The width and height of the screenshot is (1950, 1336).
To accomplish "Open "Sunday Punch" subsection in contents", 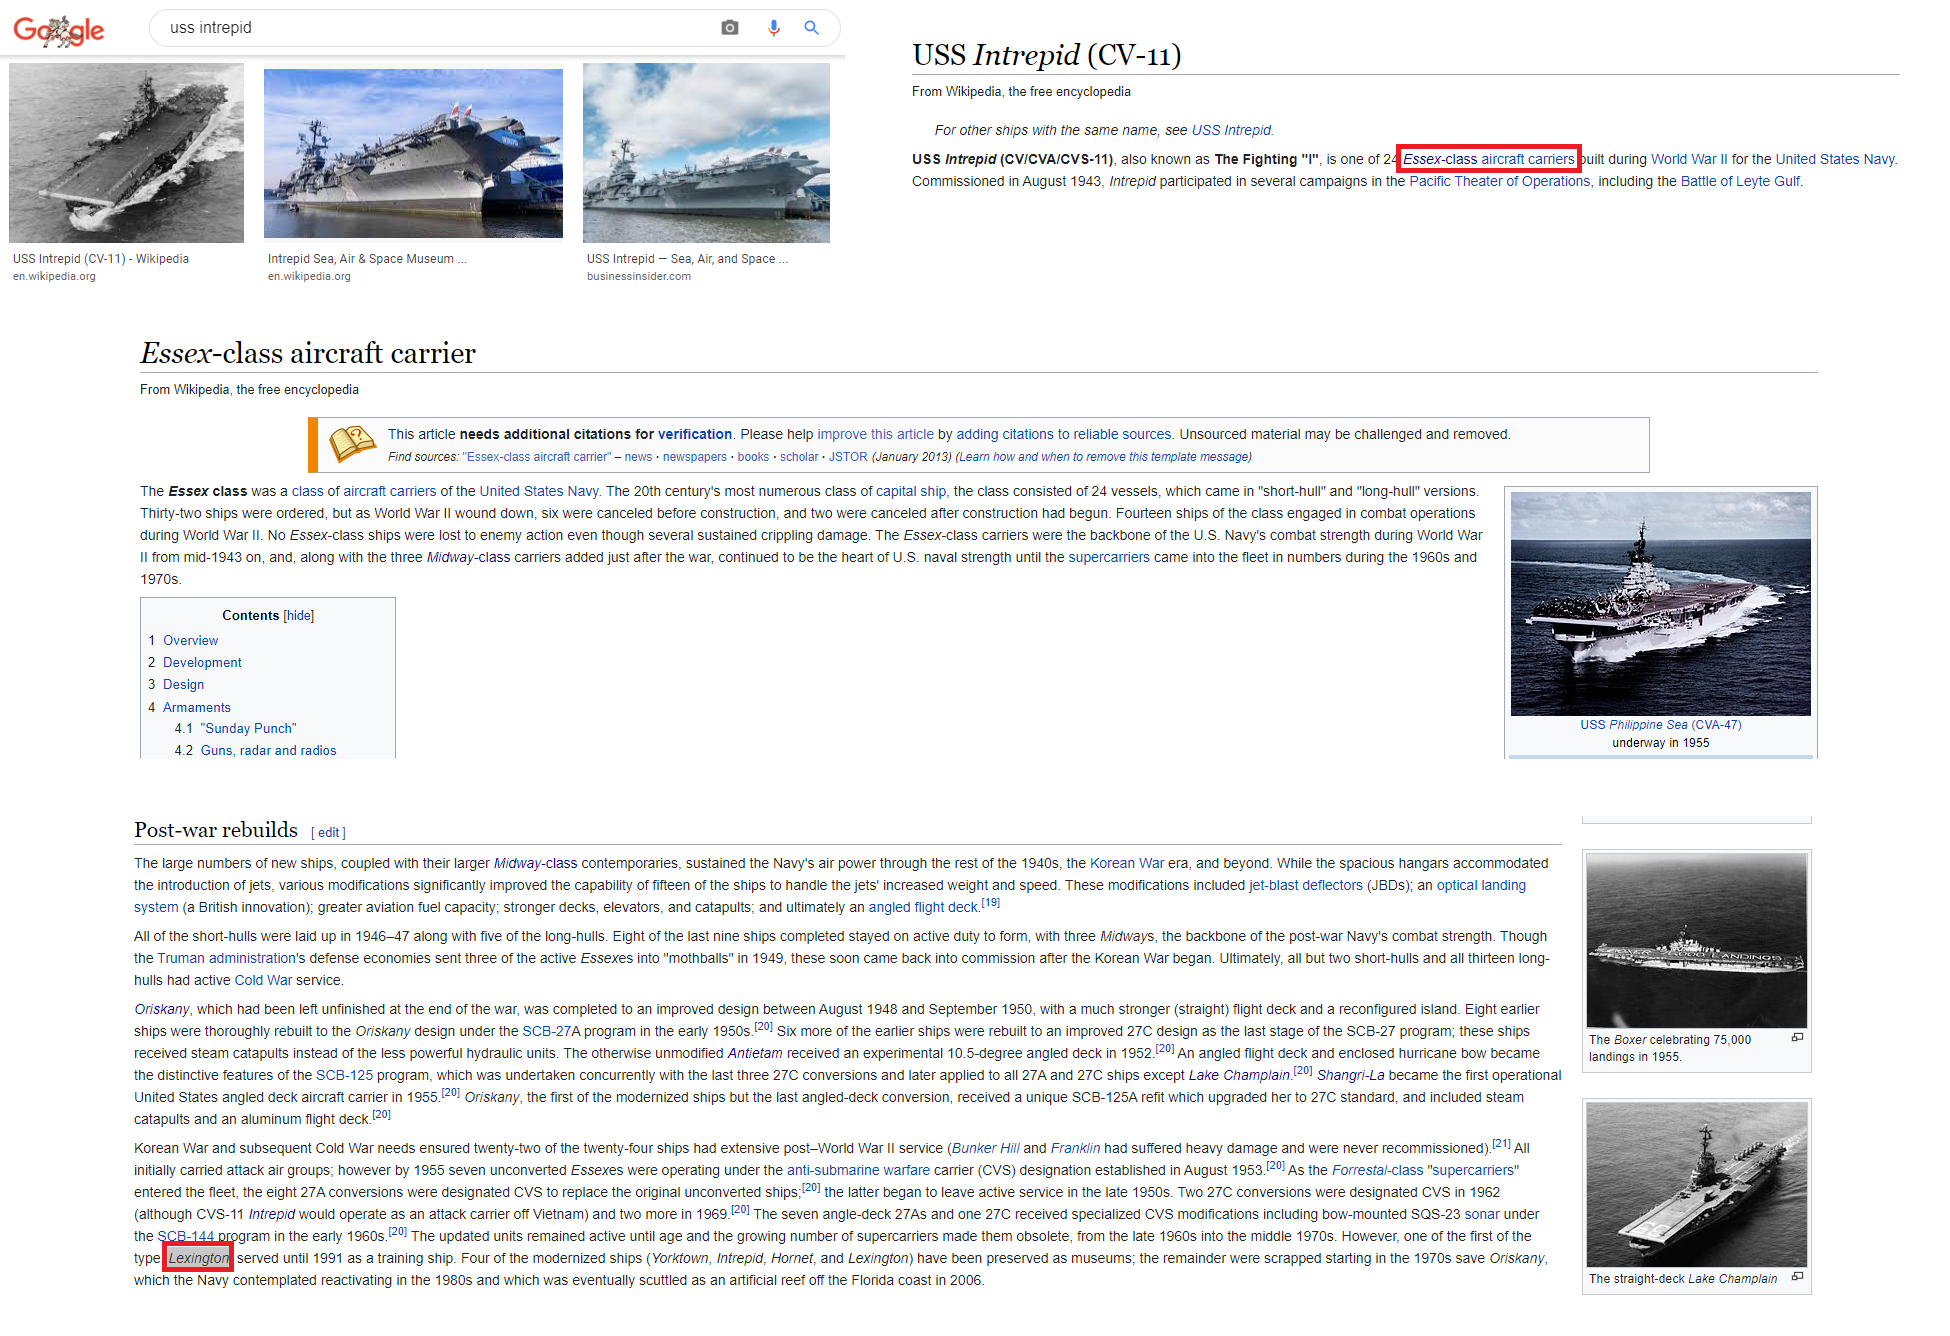I will (x=248, y=728).
